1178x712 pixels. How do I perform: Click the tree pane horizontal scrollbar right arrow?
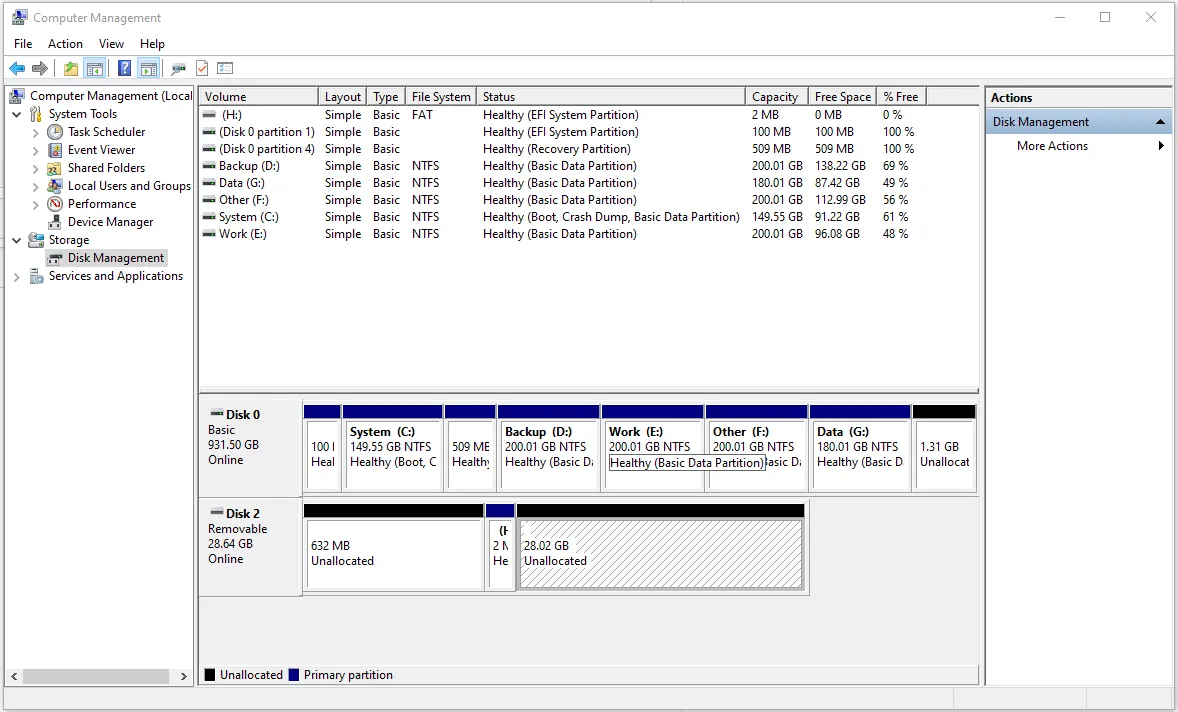(x=183, y=677)
